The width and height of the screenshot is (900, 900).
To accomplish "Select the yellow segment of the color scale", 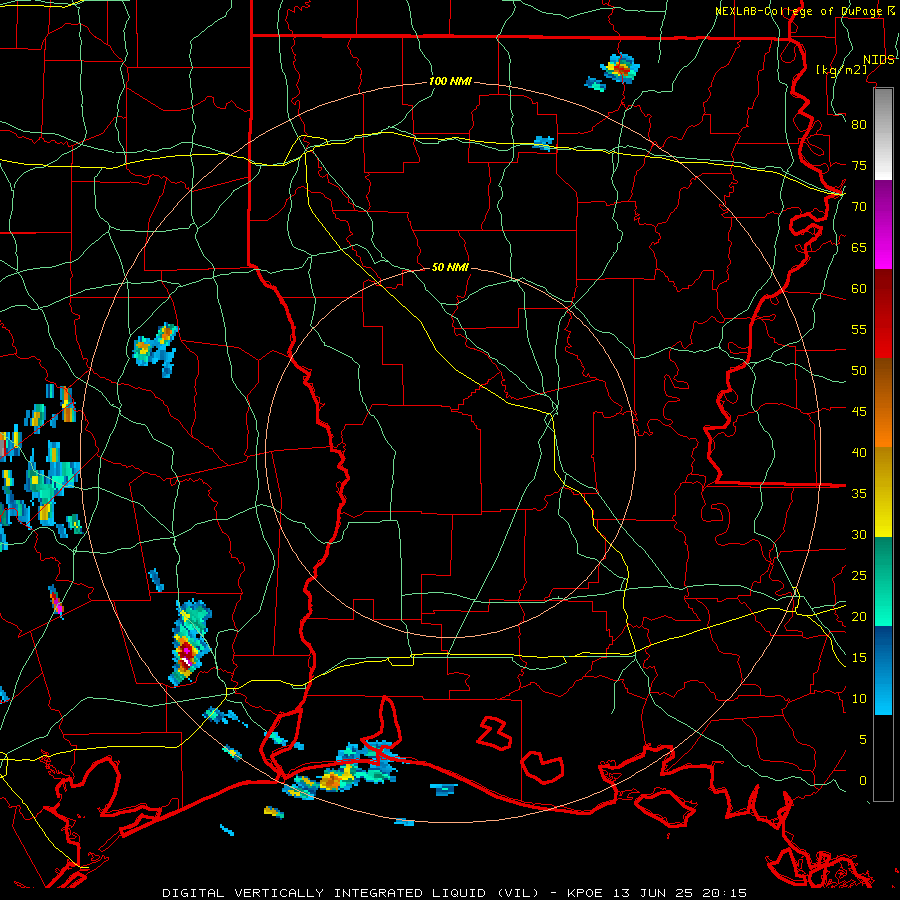I will 883,492.
